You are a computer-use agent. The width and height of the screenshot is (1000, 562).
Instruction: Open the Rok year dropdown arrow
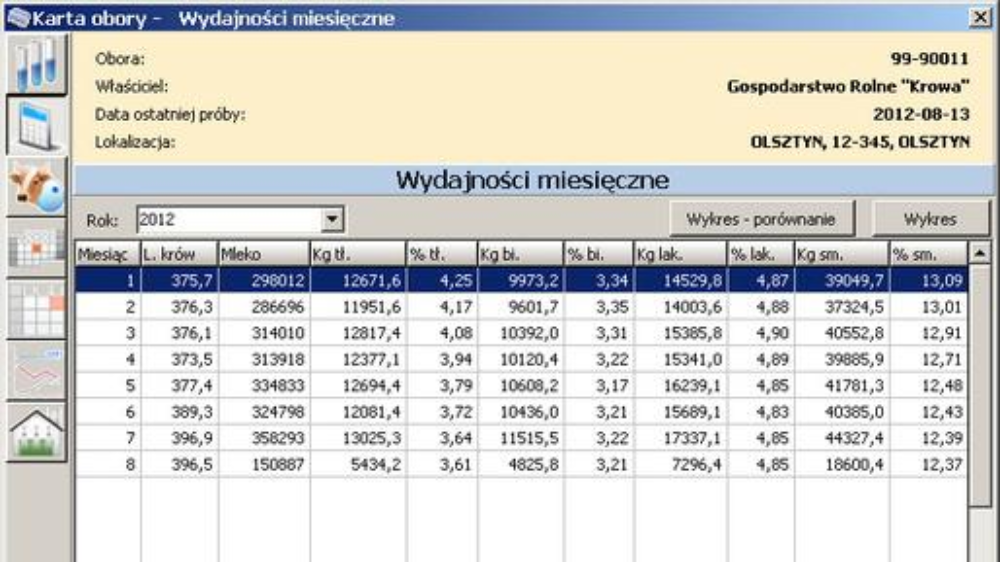point(332,219)
